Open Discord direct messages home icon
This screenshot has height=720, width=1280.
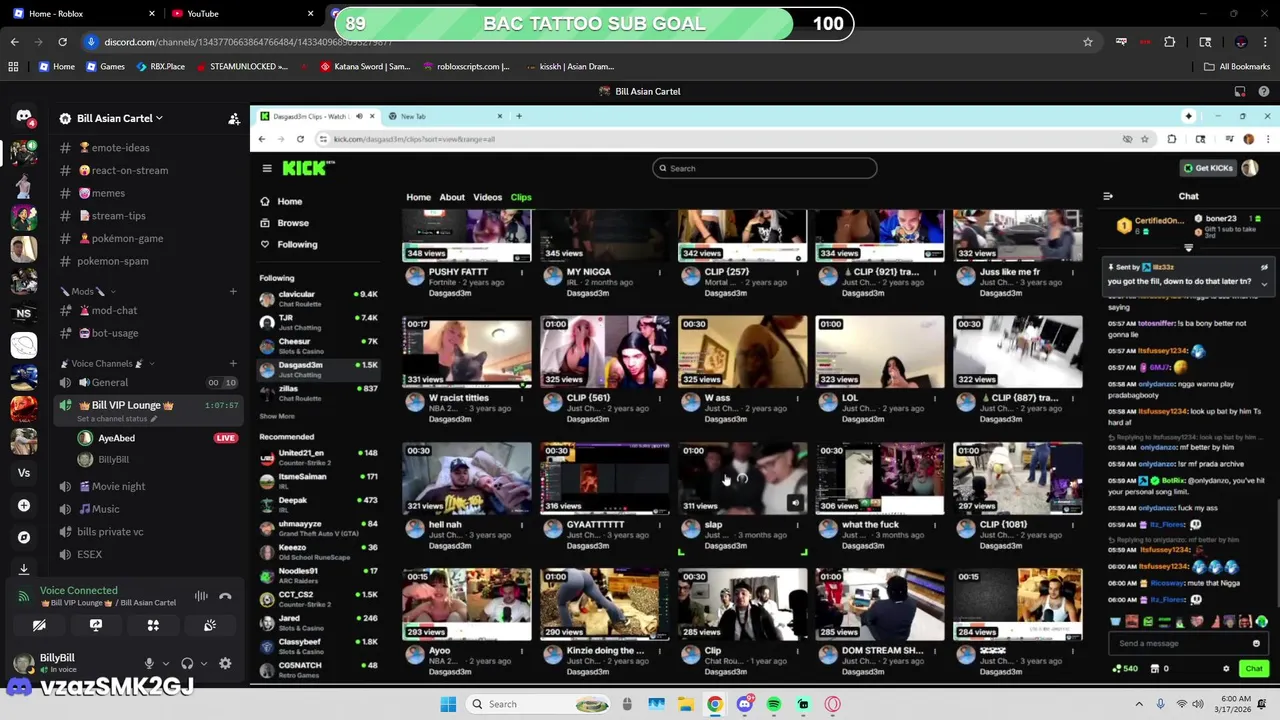(x=24, y=118)
